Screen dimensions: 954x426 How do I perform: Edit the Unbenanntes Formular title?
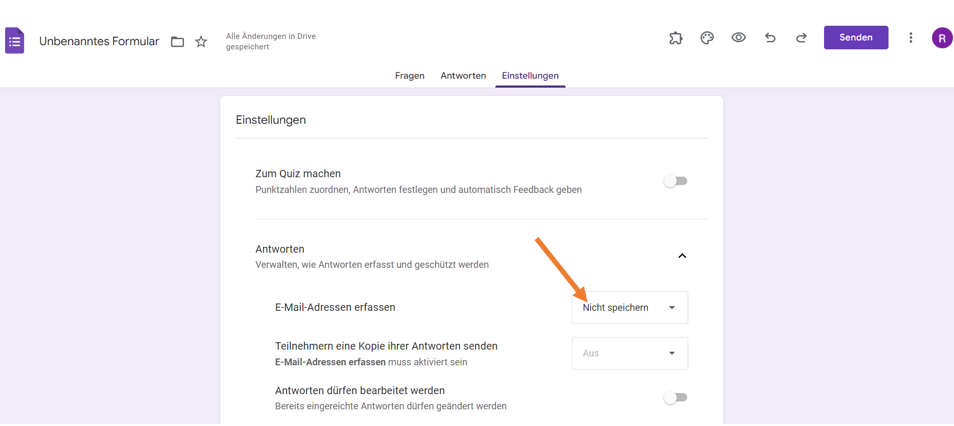click(x=99, y=42)
